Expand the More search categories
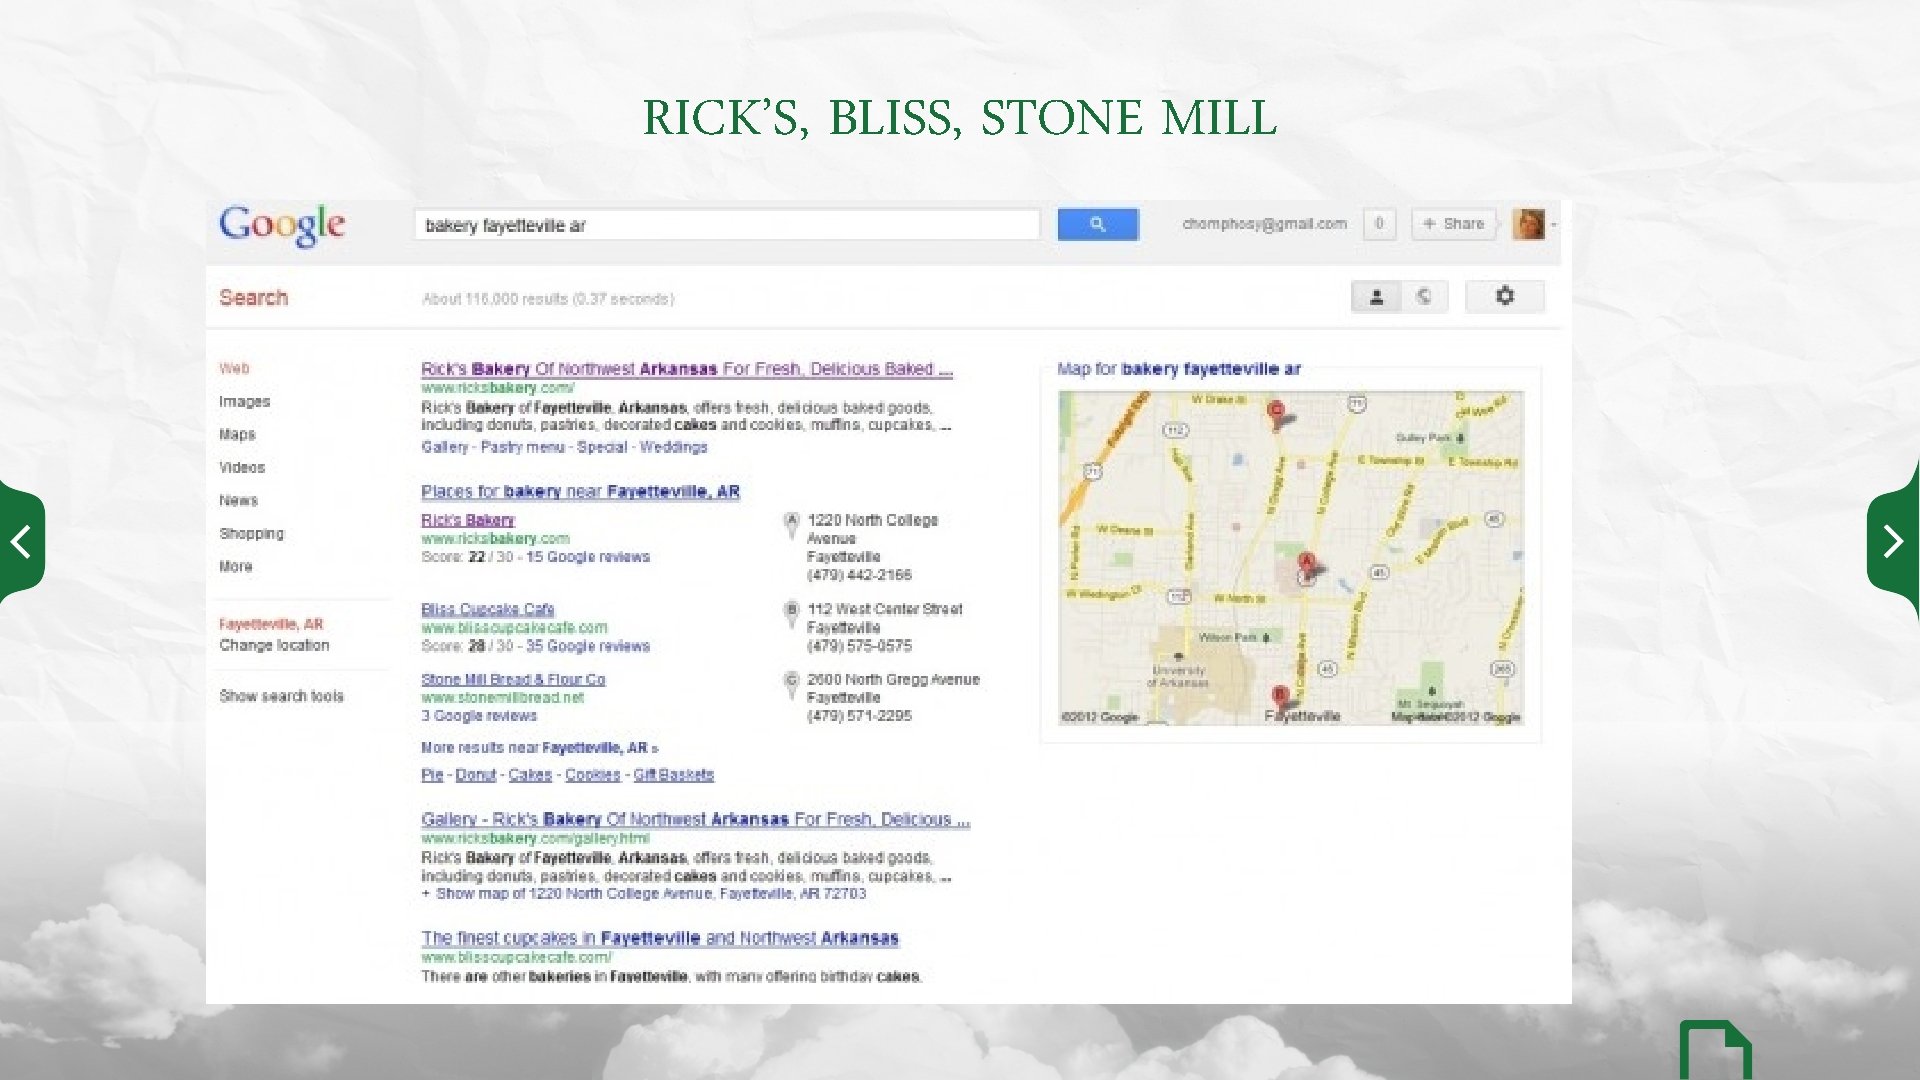This screenshot has width=1920, height=1080. pos(236,566)
